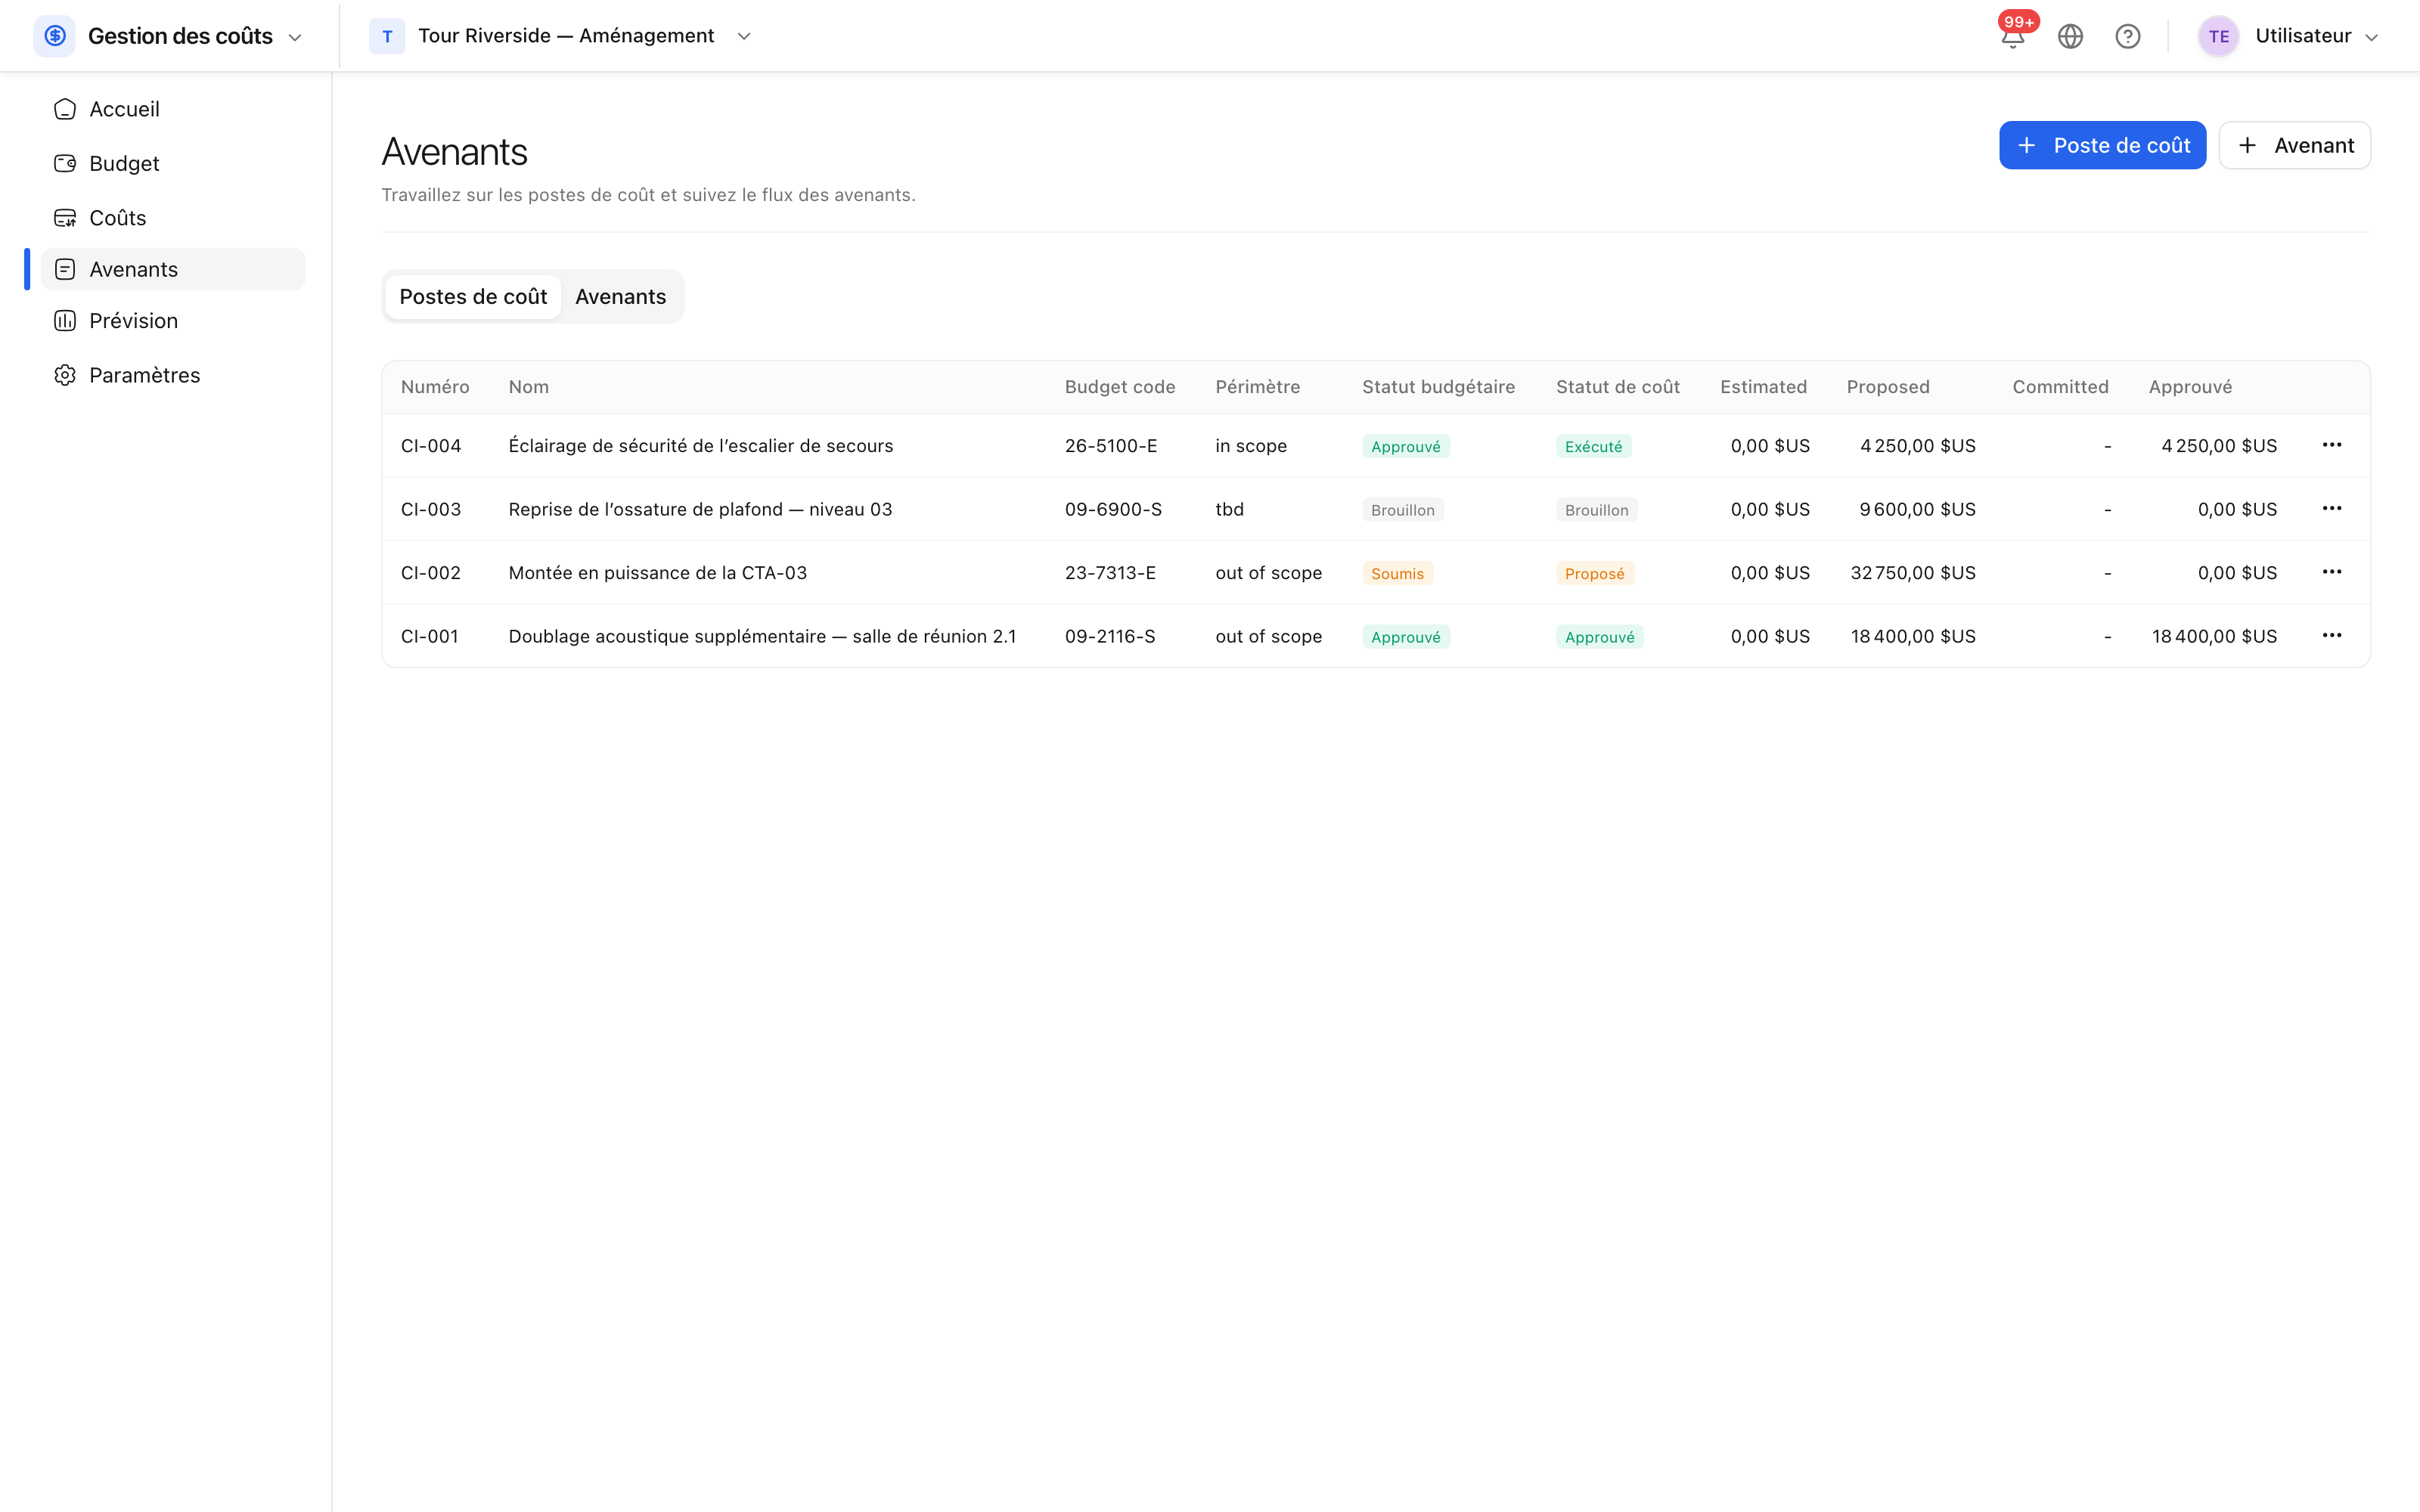Expand the Tour Riverside project dropdown
The image size is (2420, 1512).
point(743,36)
